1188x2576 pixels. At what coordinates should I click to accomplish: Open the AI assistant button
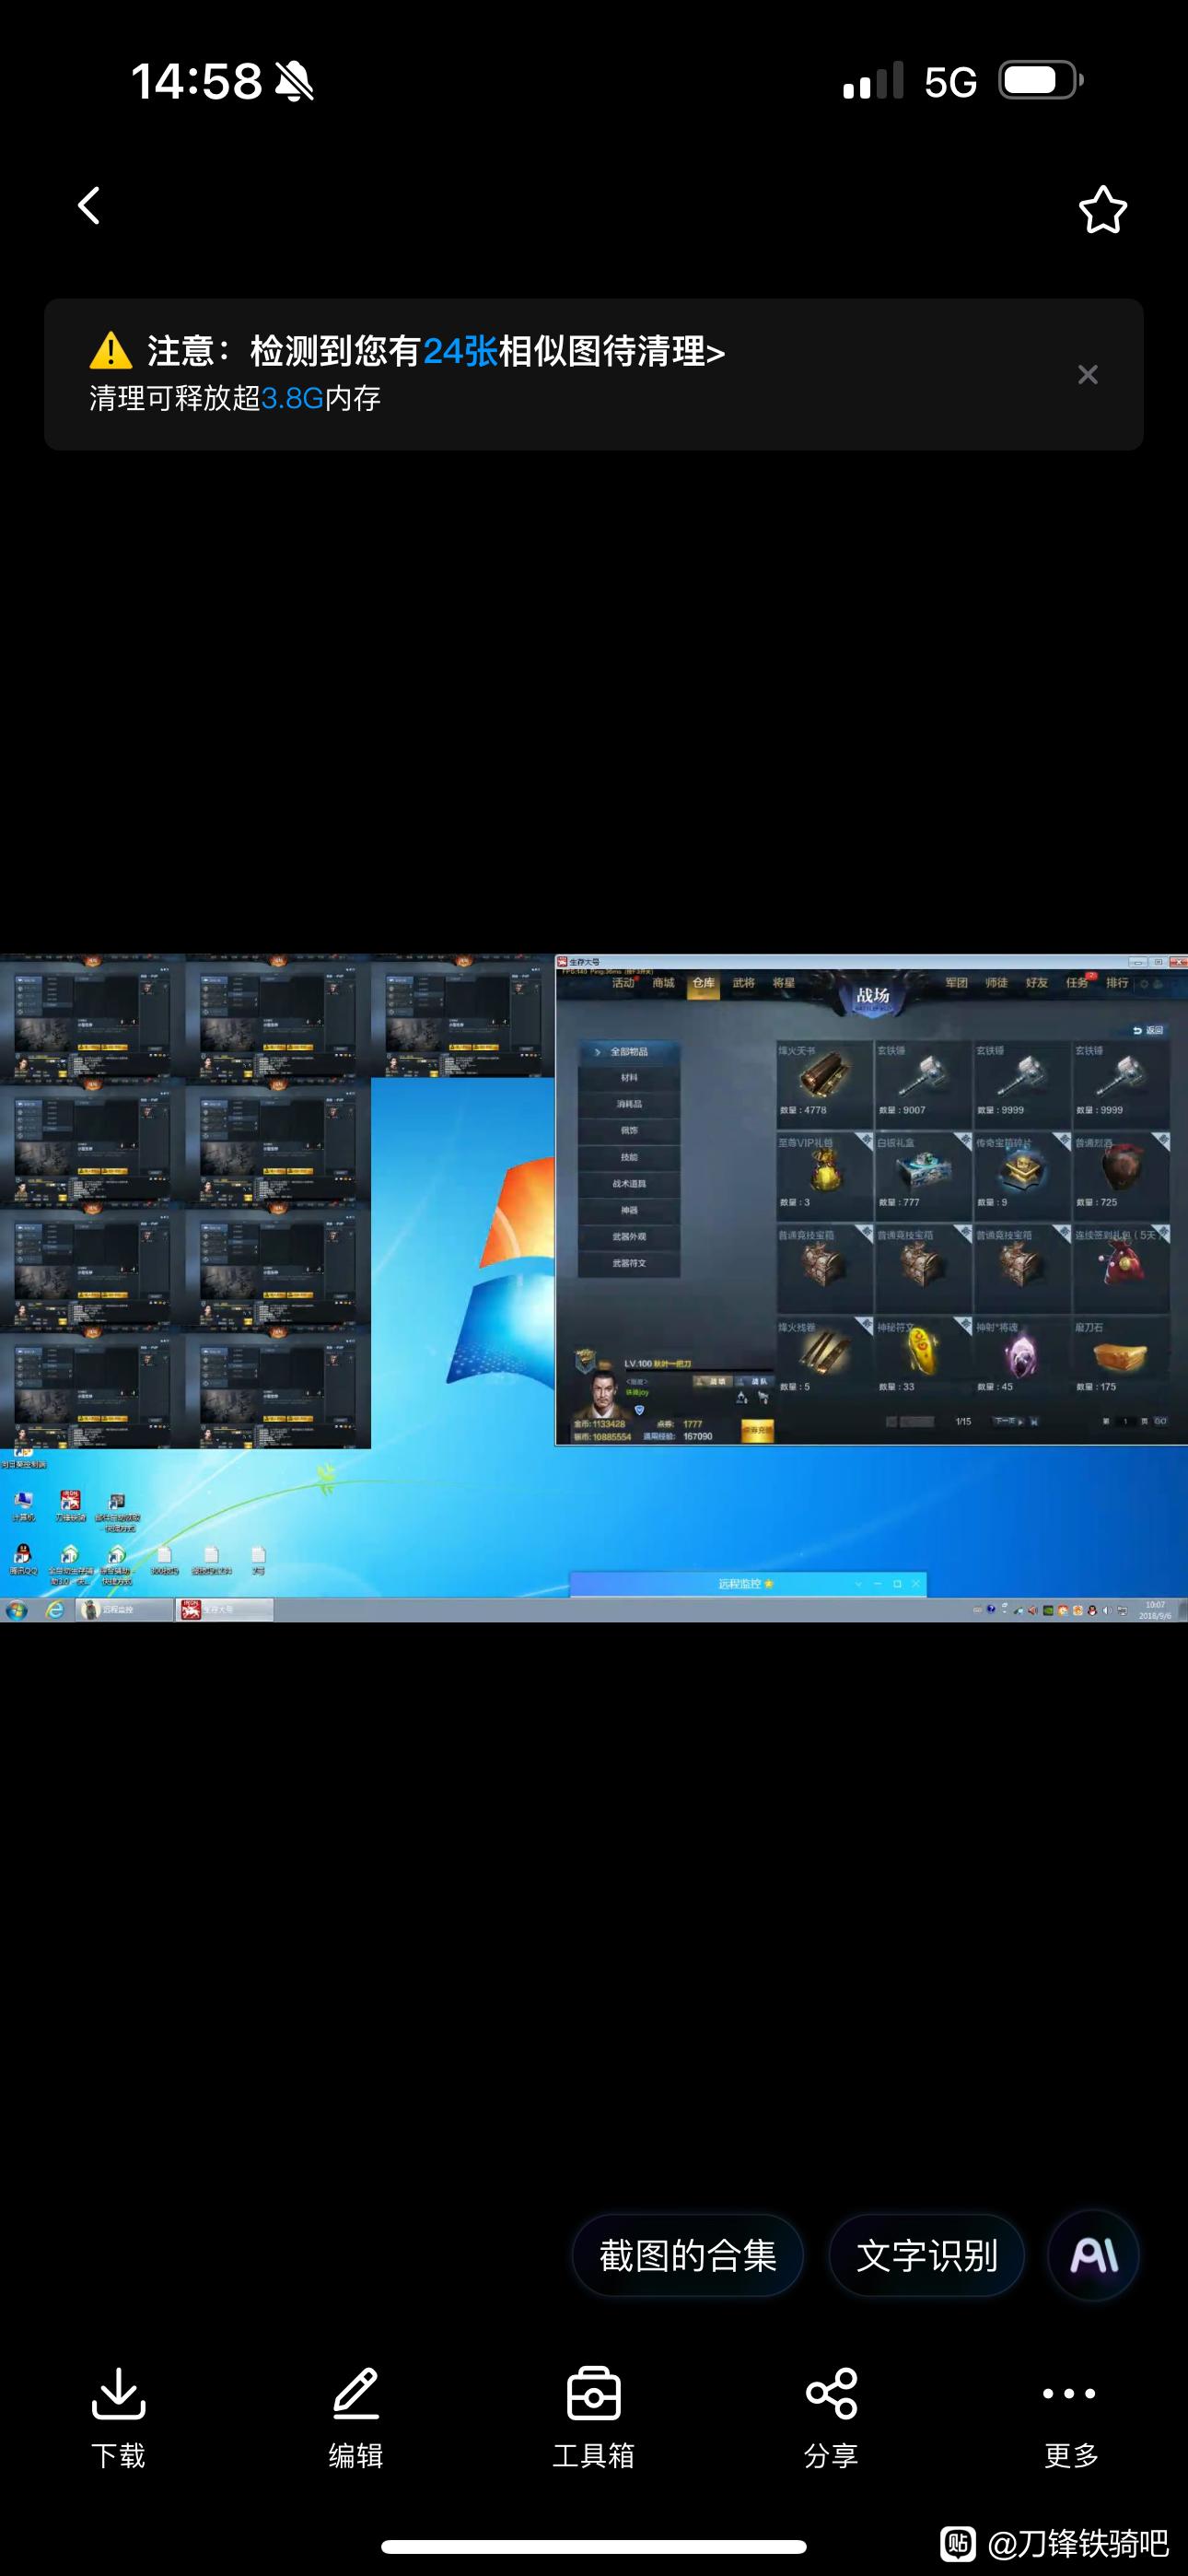coord(1093,2255)
